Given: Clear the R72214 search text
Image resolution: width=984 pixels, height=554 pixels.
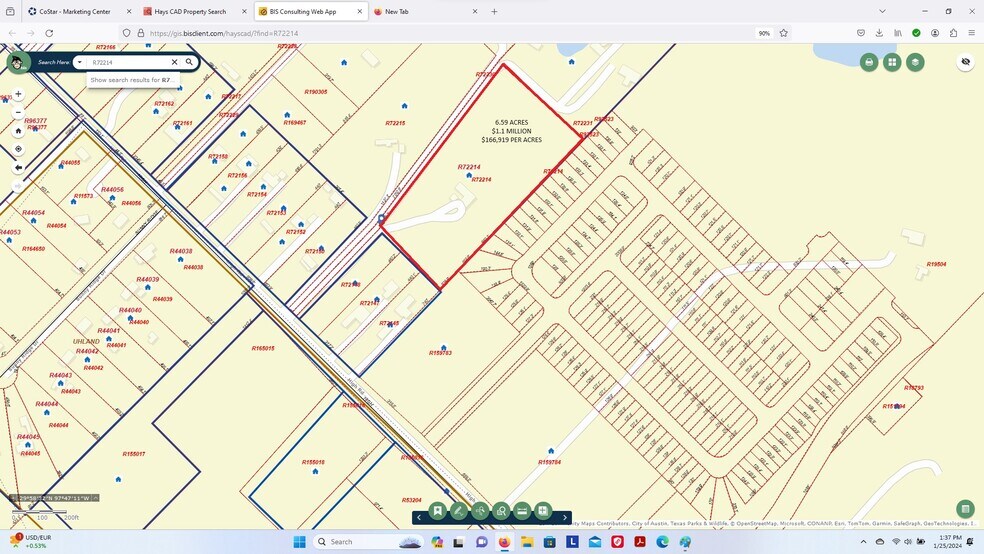Looking at the screenshot, I should 174,62.
